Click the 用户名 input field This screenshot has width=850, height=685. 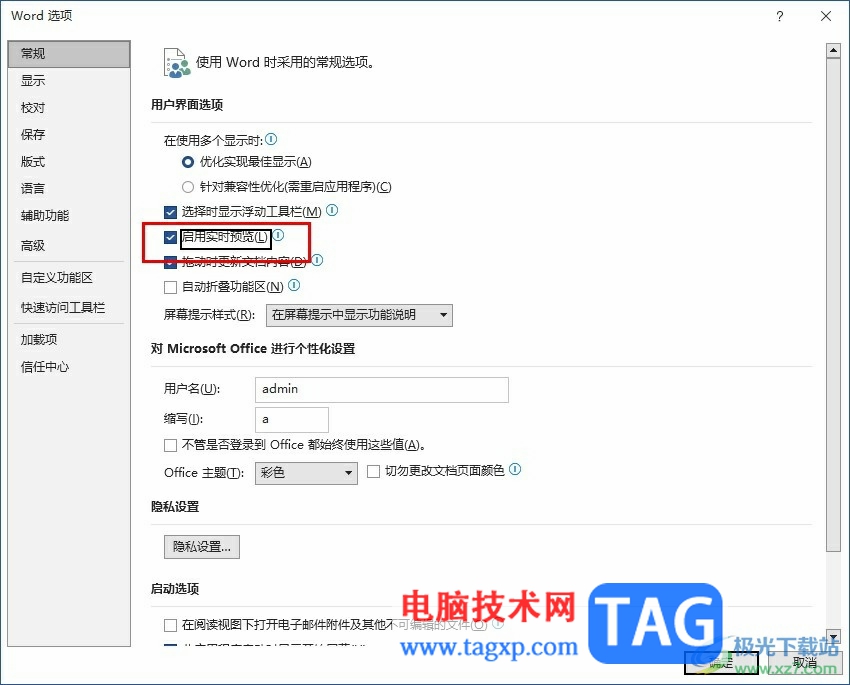tap(382, 390)
